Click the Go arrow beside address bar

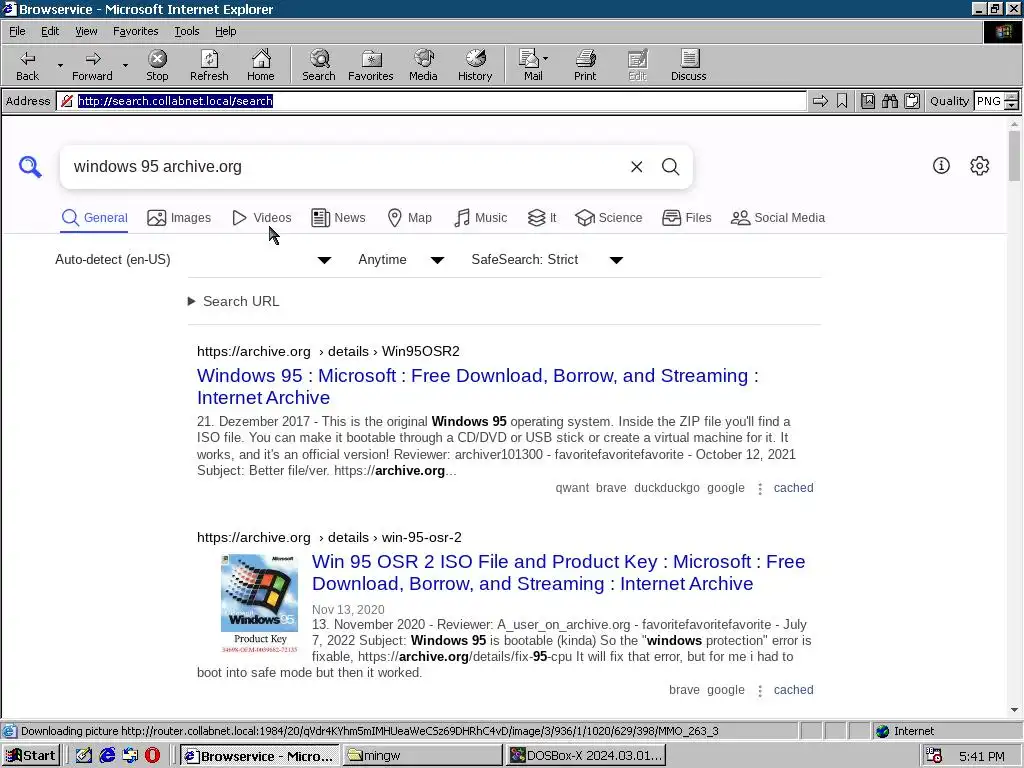(820, 101)
